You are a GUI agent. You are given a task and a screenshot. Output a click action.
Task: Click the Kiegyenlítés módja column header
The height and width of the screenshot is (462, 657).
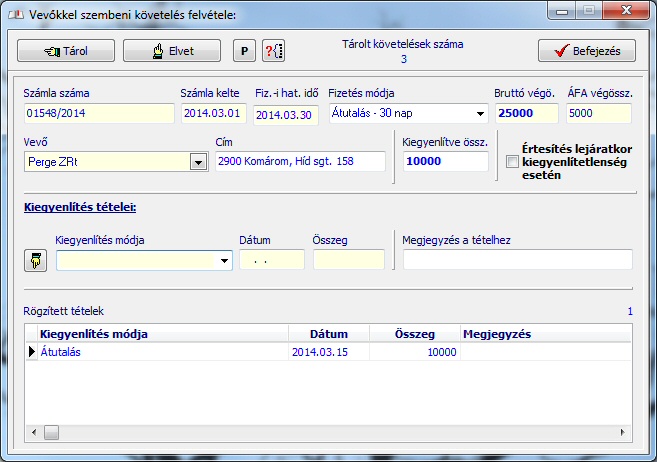click(x=163, y=334)
